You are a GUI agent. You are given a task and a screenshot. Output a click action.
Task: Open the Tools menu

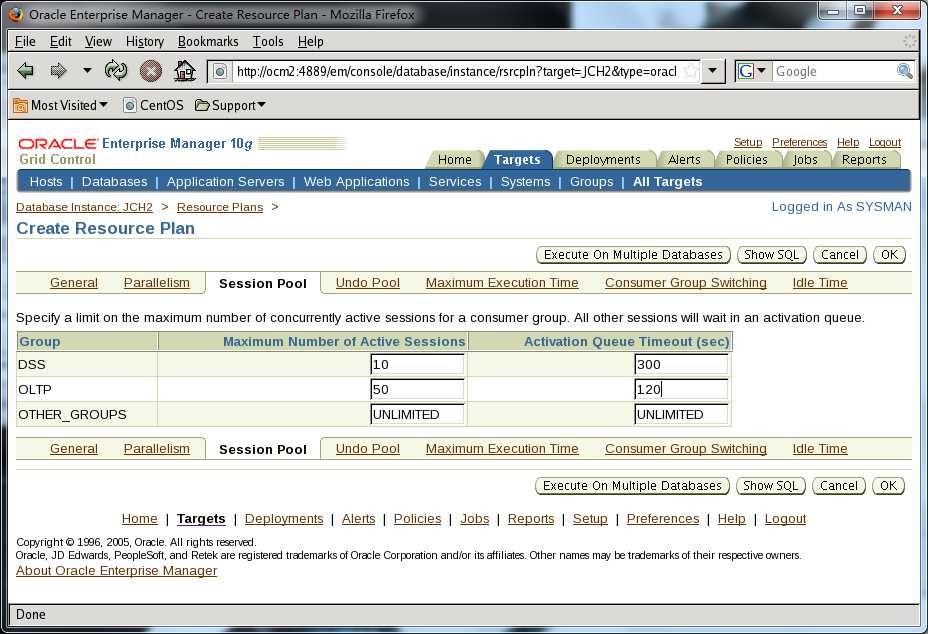[268, 41]
